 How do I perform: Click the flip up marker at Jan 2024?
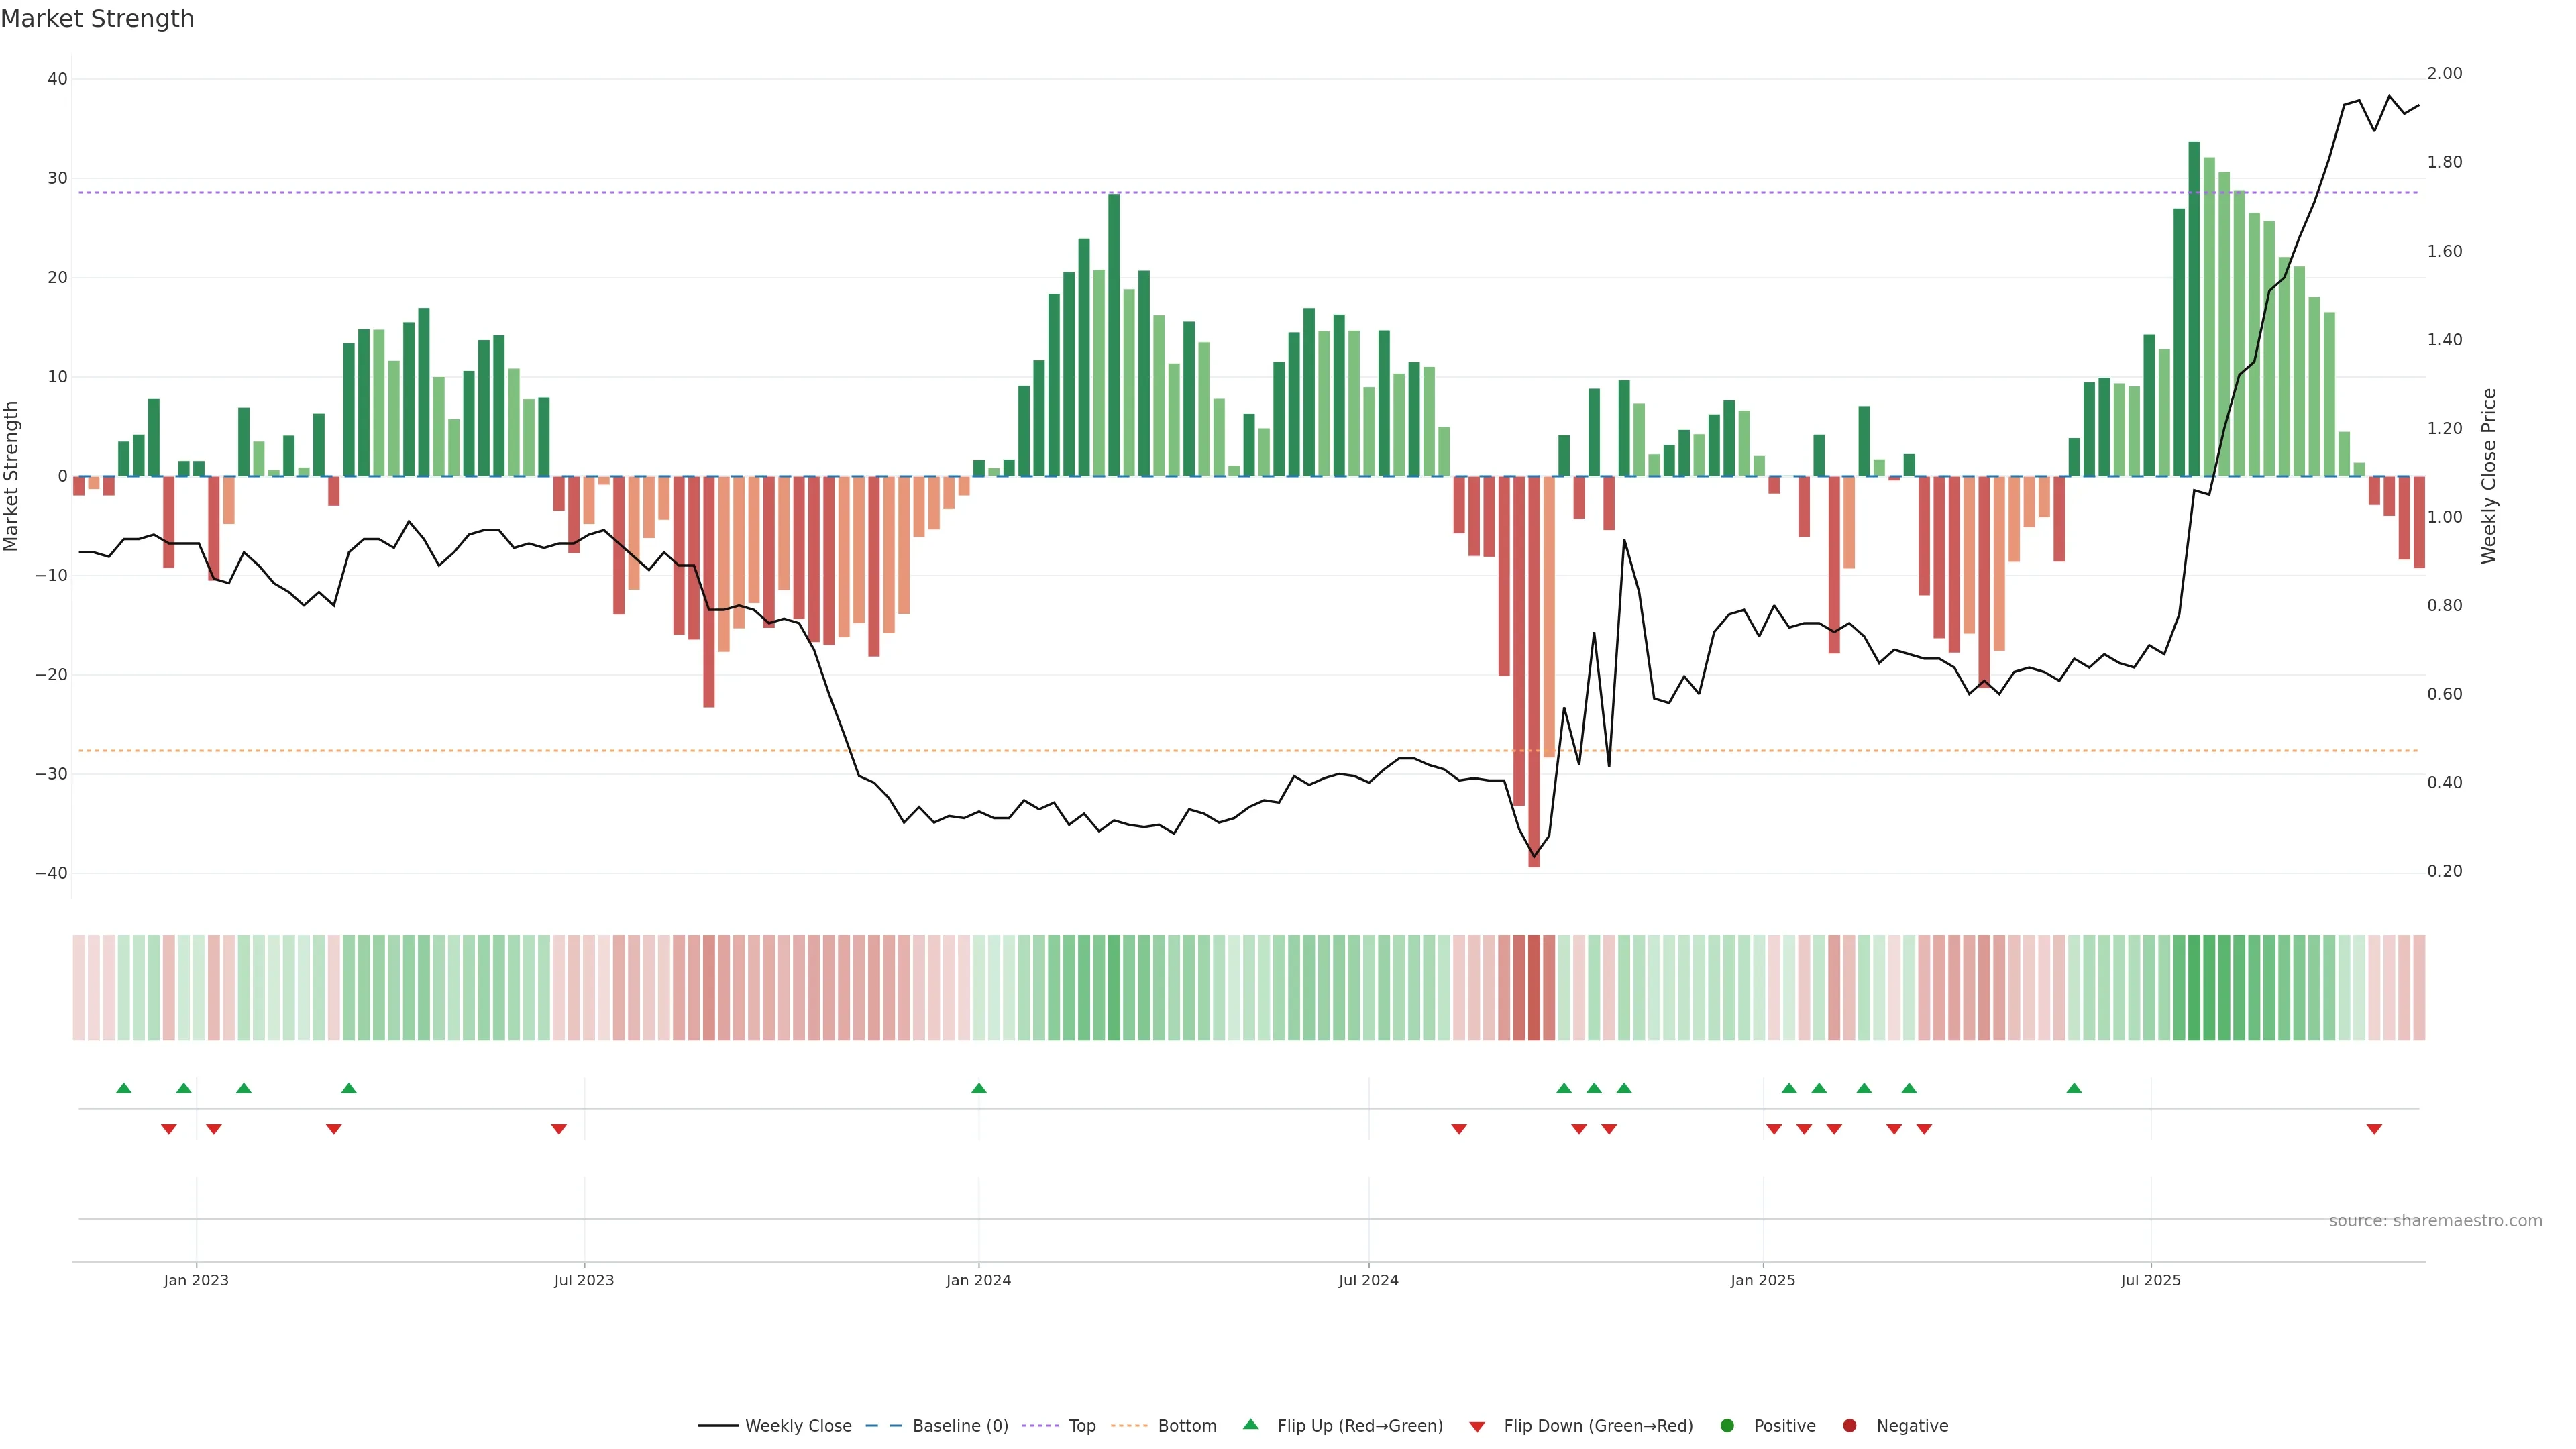[x=979, y=1088]
